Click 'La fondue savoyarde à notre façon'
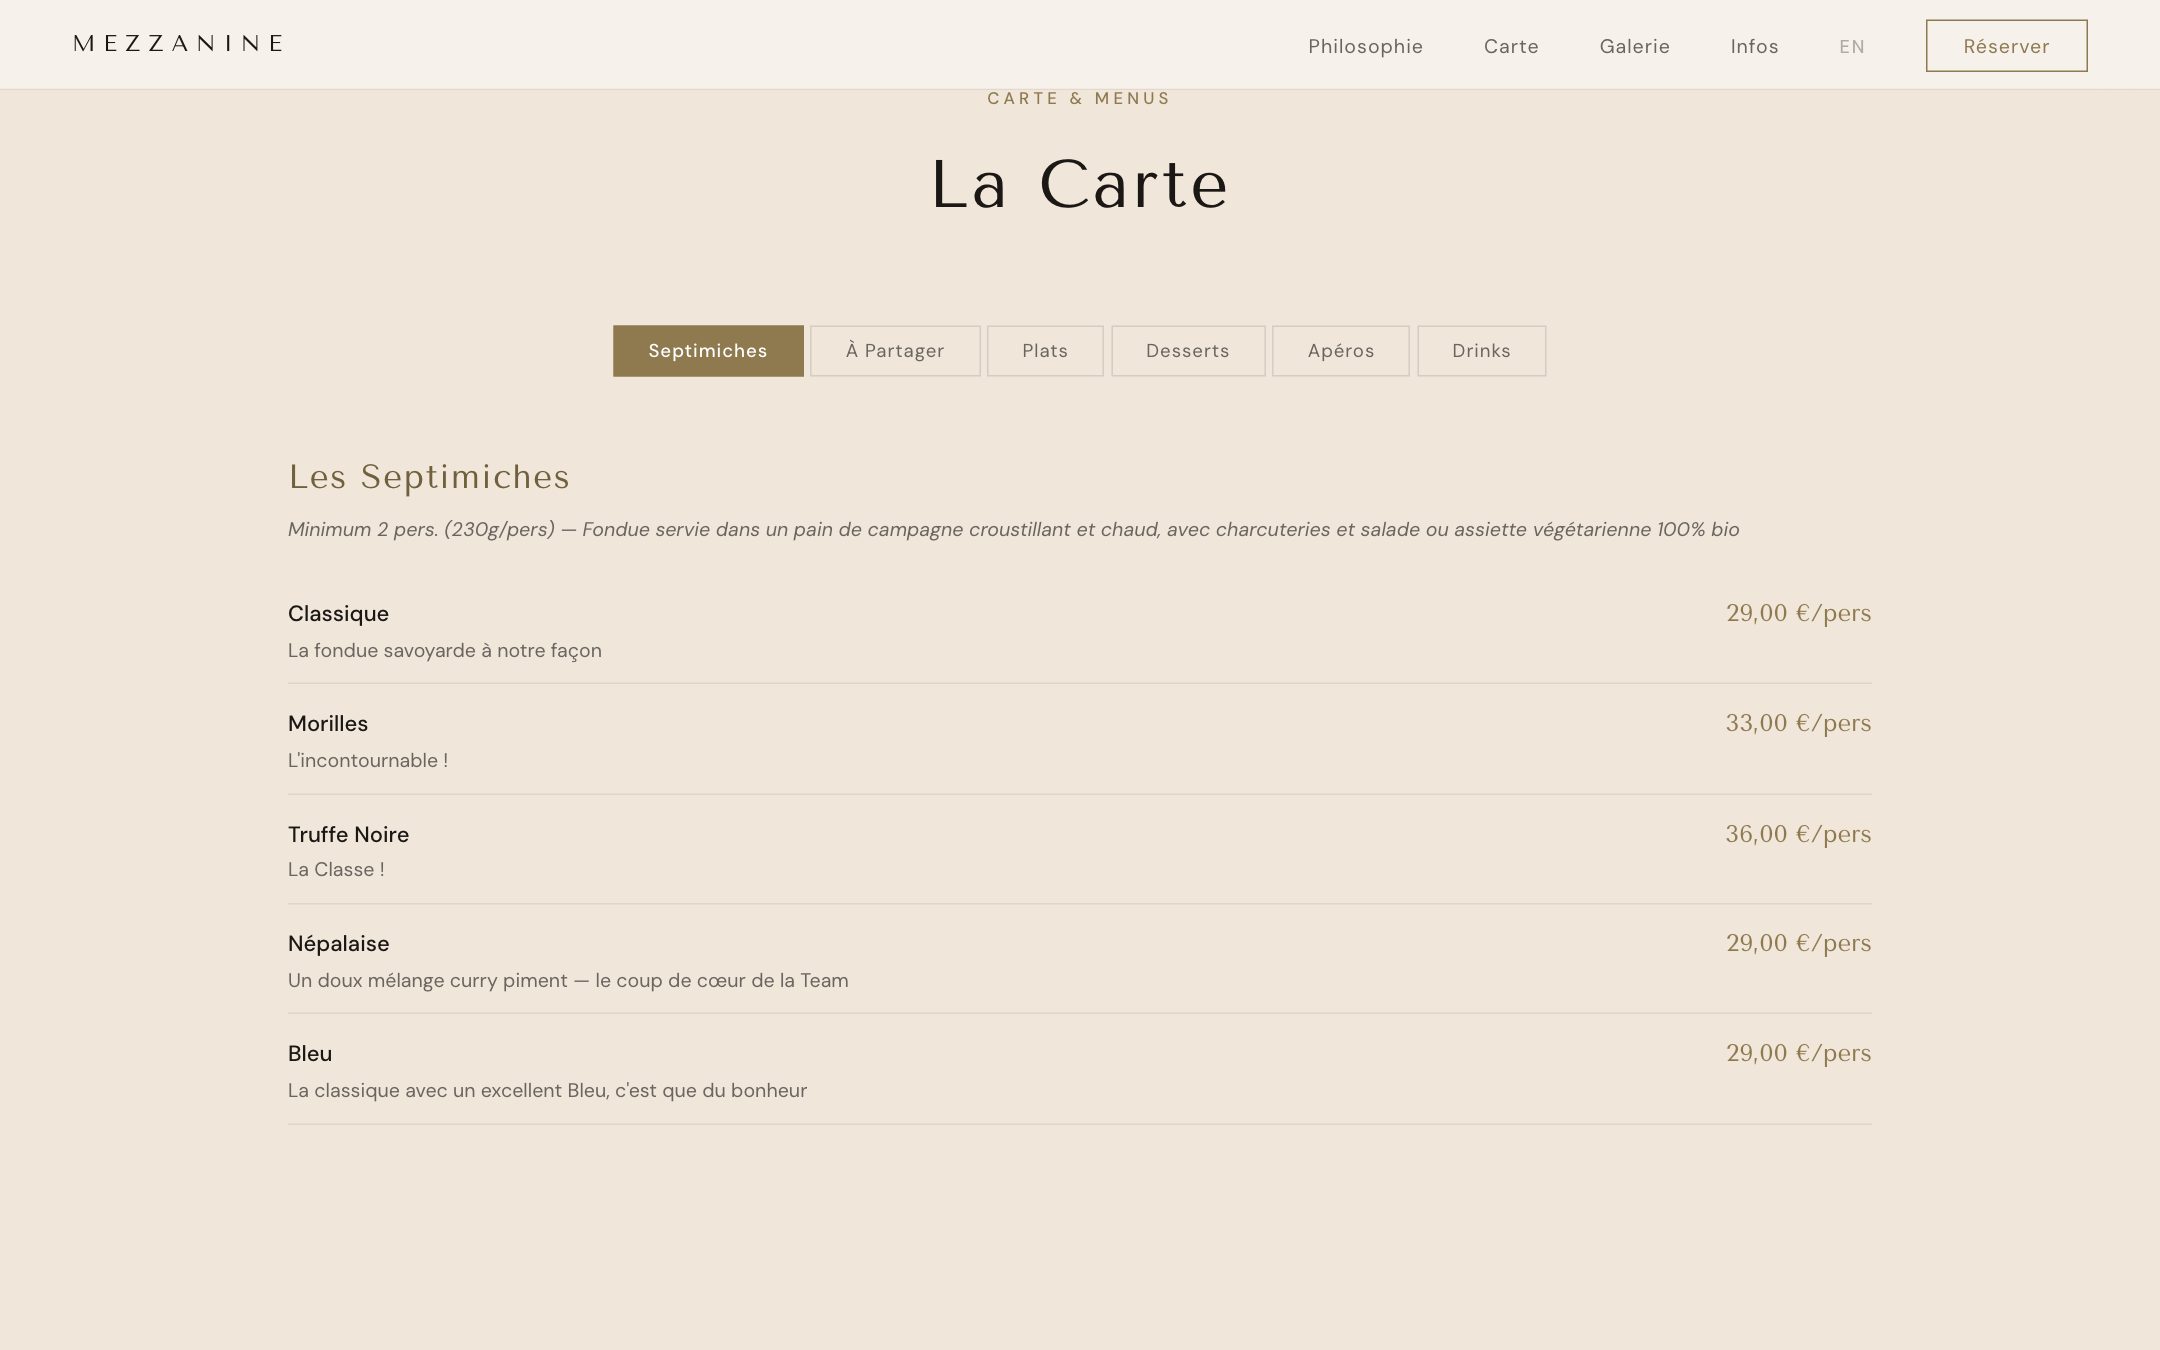 click(445, 651)
